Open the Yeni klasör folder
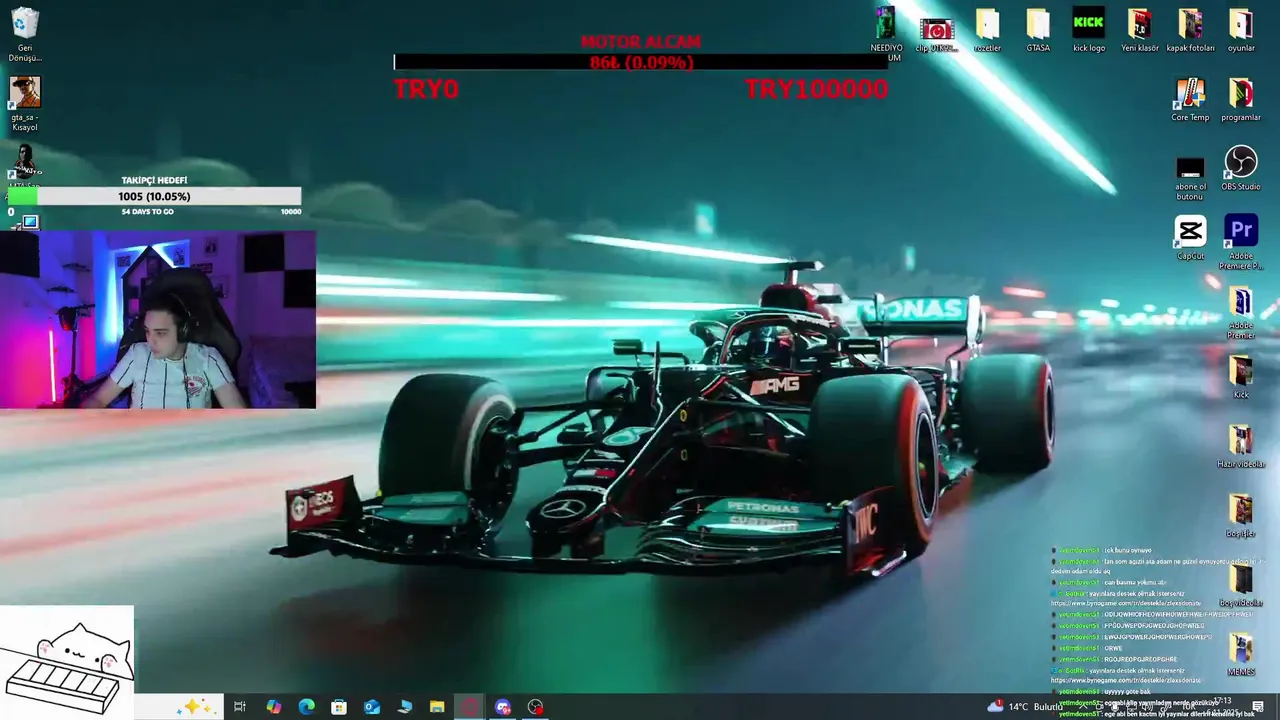The image size is (1280, 720). 1140,31
